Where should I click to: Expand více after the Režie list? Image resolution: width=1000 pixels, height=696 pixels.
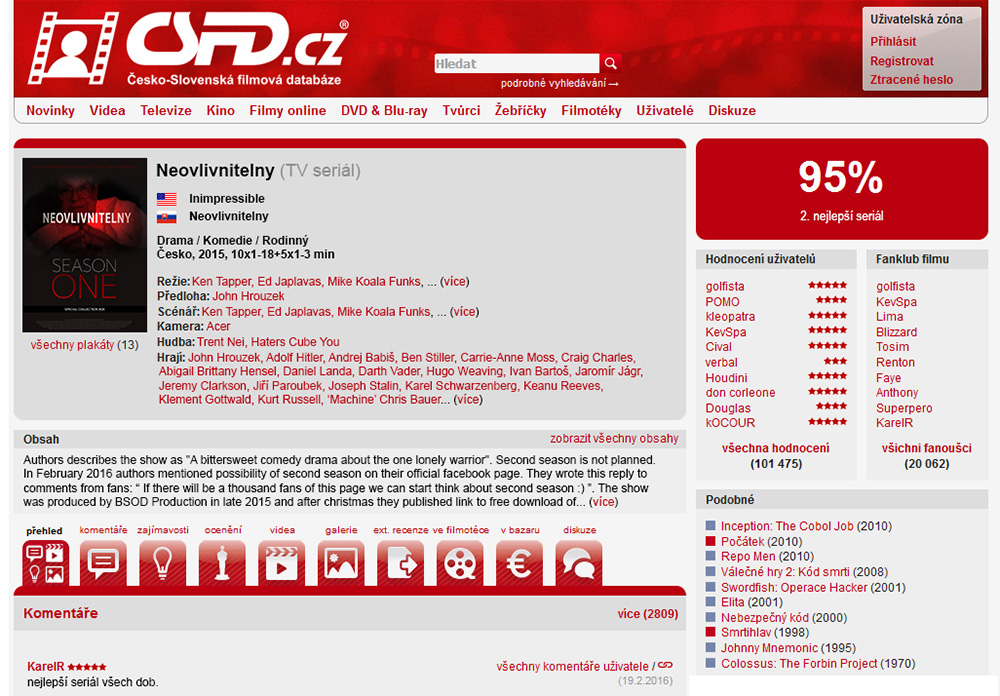click(455, 281)
